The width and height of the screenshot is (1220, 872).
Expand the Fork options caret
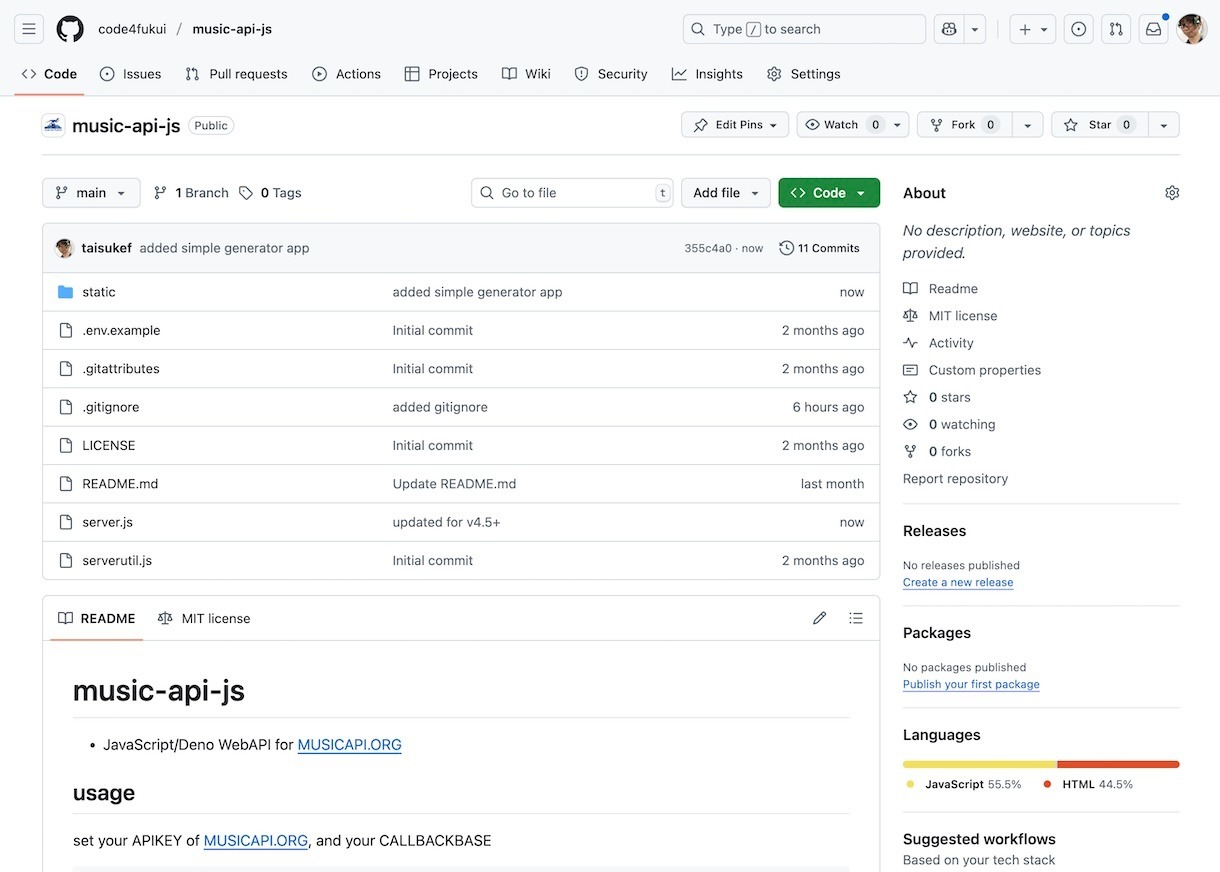[x=1027, y=125]
